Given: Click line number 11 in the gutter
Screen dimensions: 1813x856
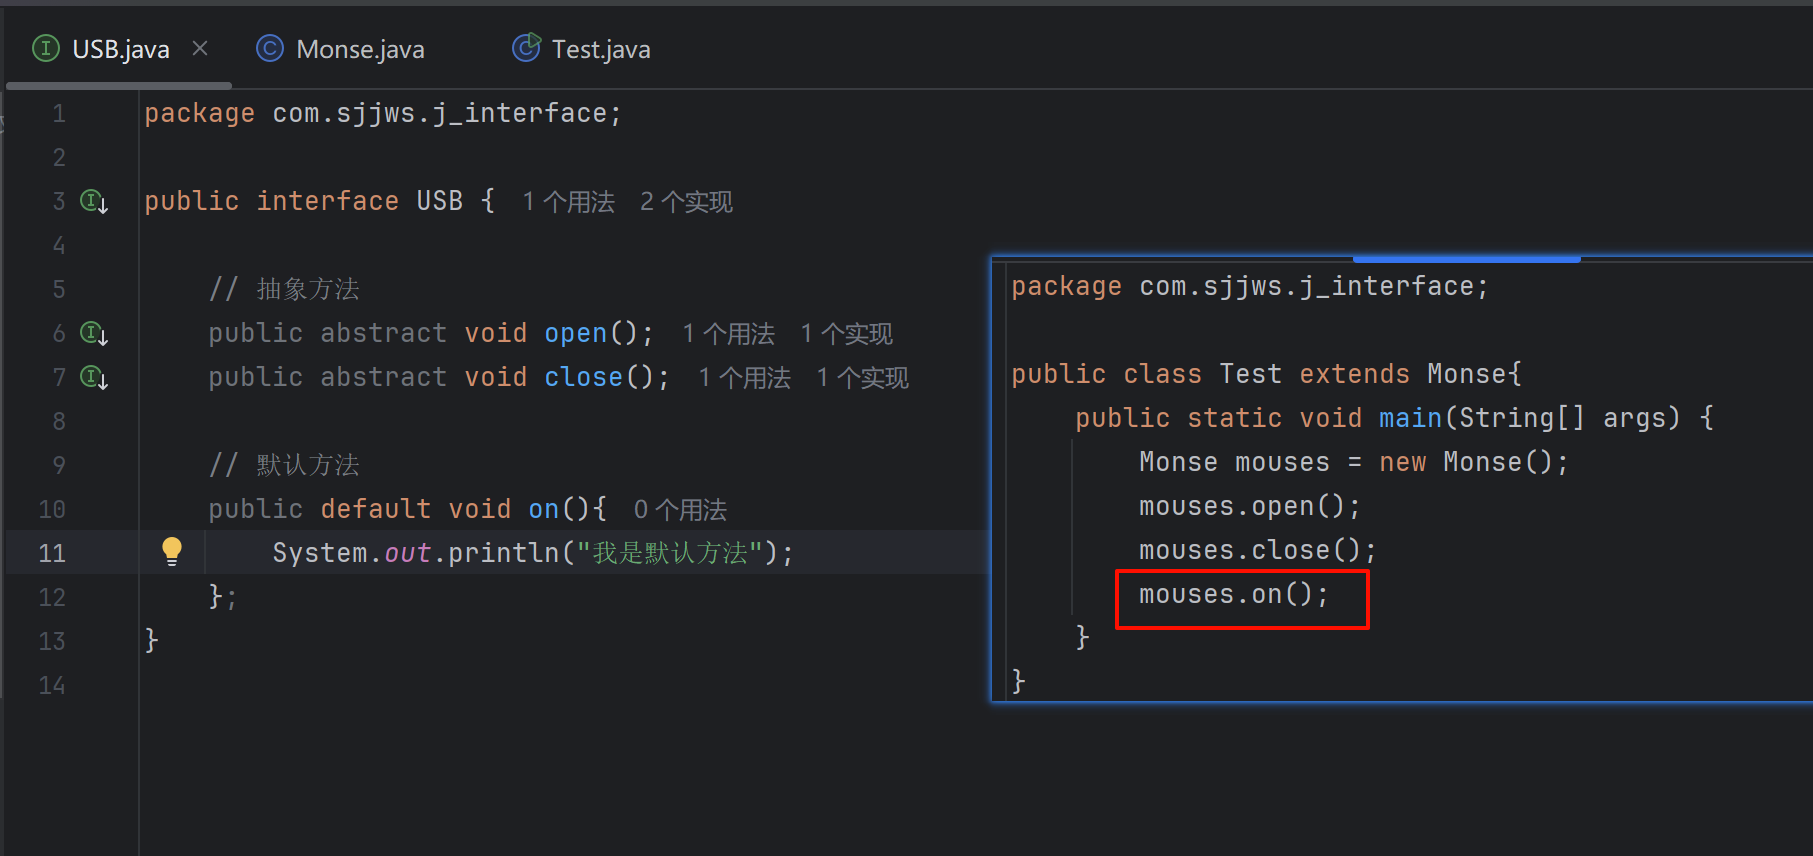Looking at the screenshot, I should tap(52, 553).
